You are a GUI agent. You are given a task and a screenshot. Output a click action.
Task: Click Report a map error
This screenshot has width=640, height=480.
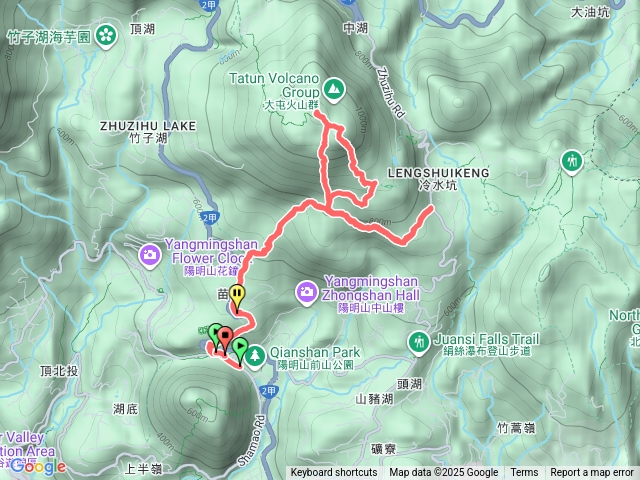592,473
